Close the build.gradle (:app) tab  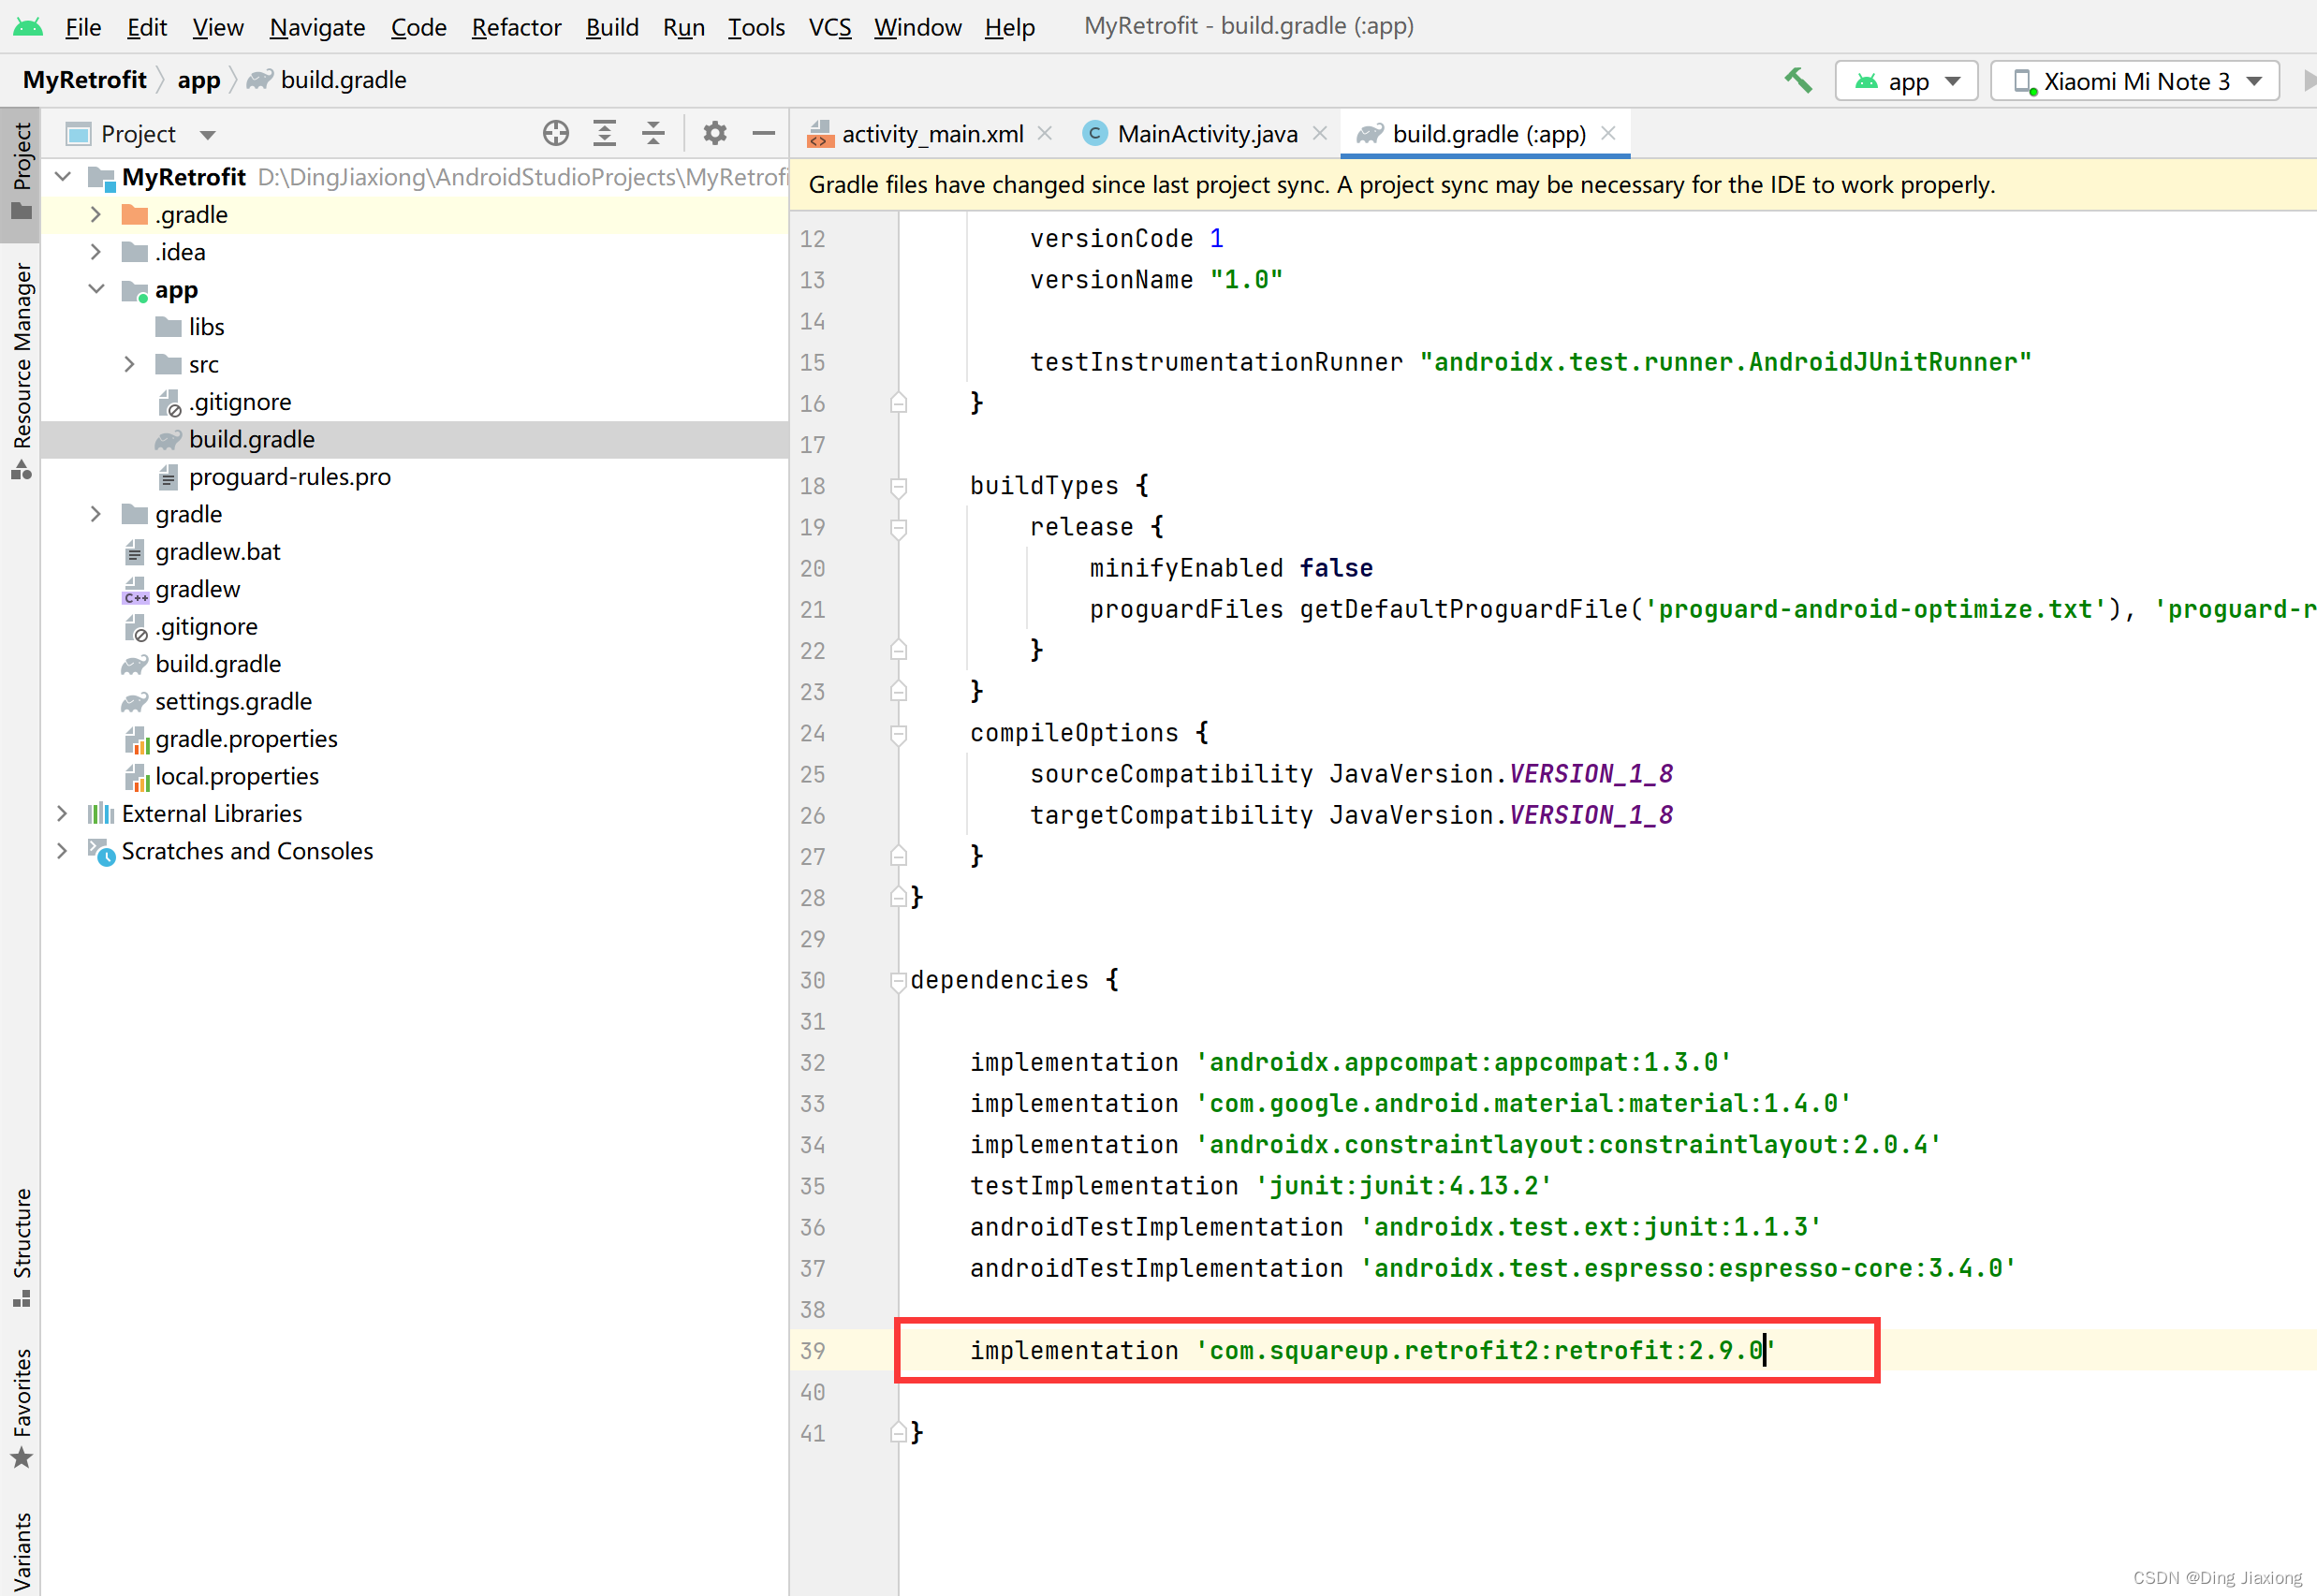click(1608, 133)
